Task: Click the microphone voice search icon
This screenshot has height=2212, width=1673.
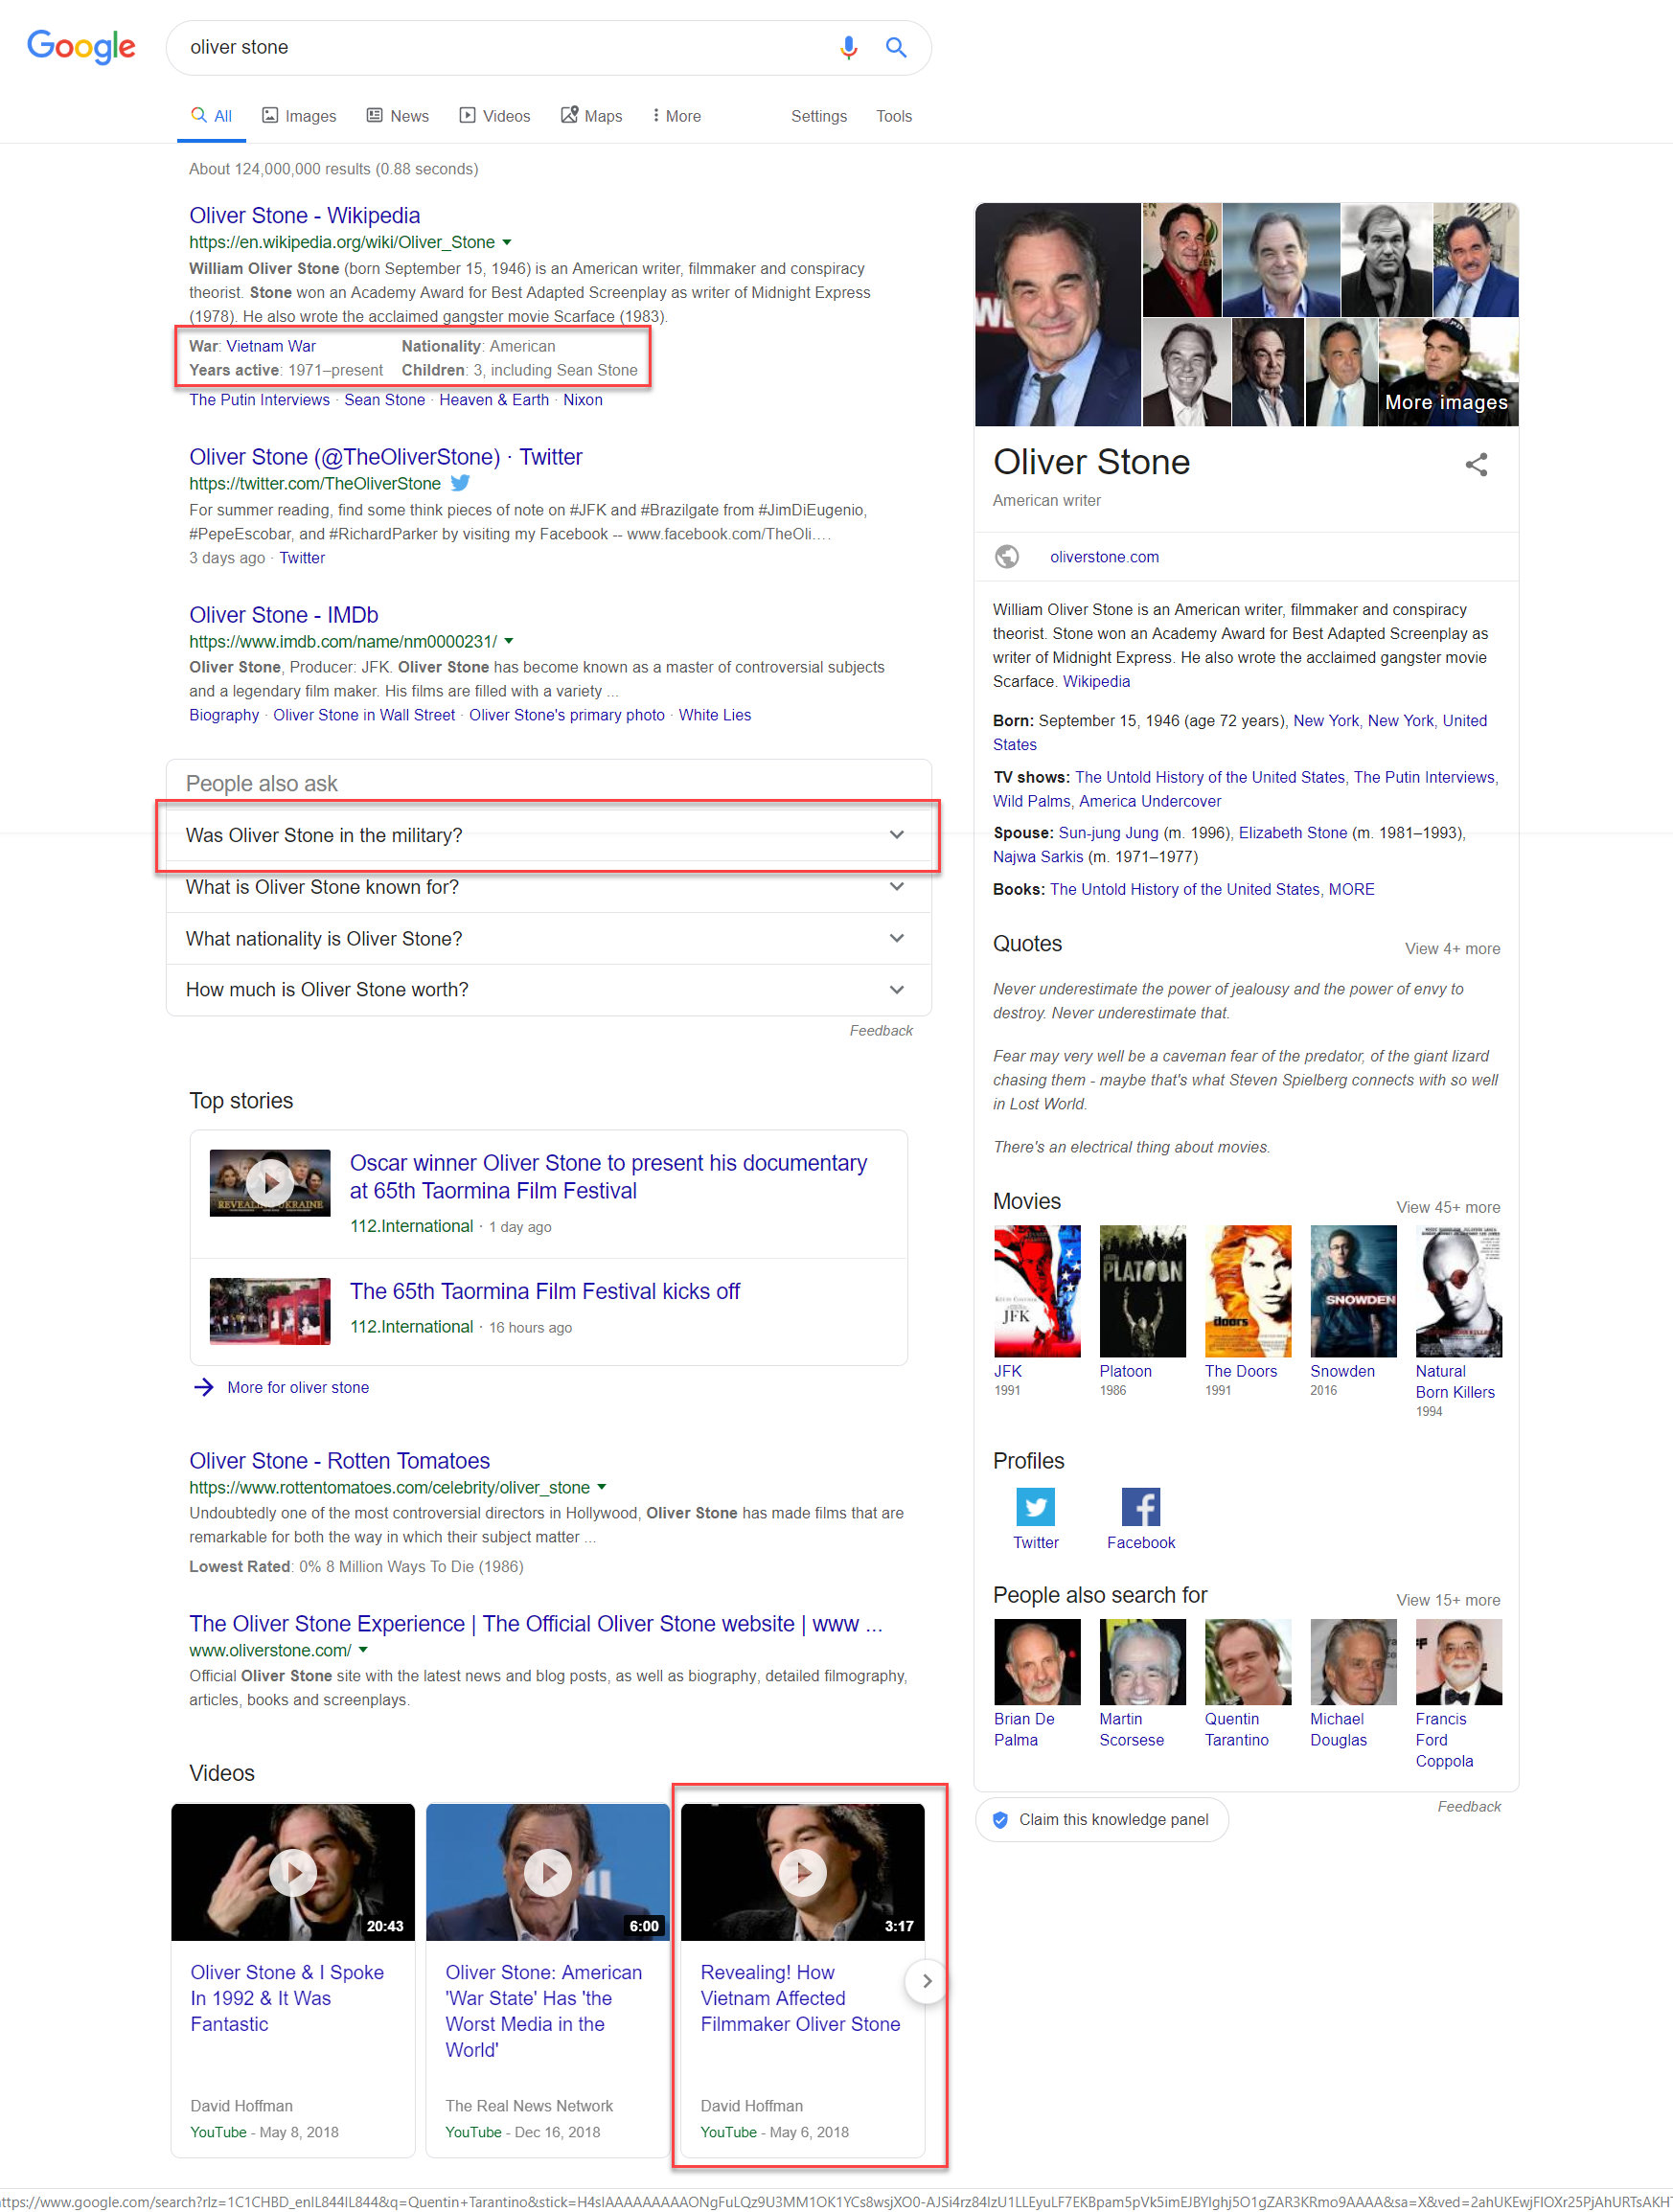Action: tap(848, 47)
